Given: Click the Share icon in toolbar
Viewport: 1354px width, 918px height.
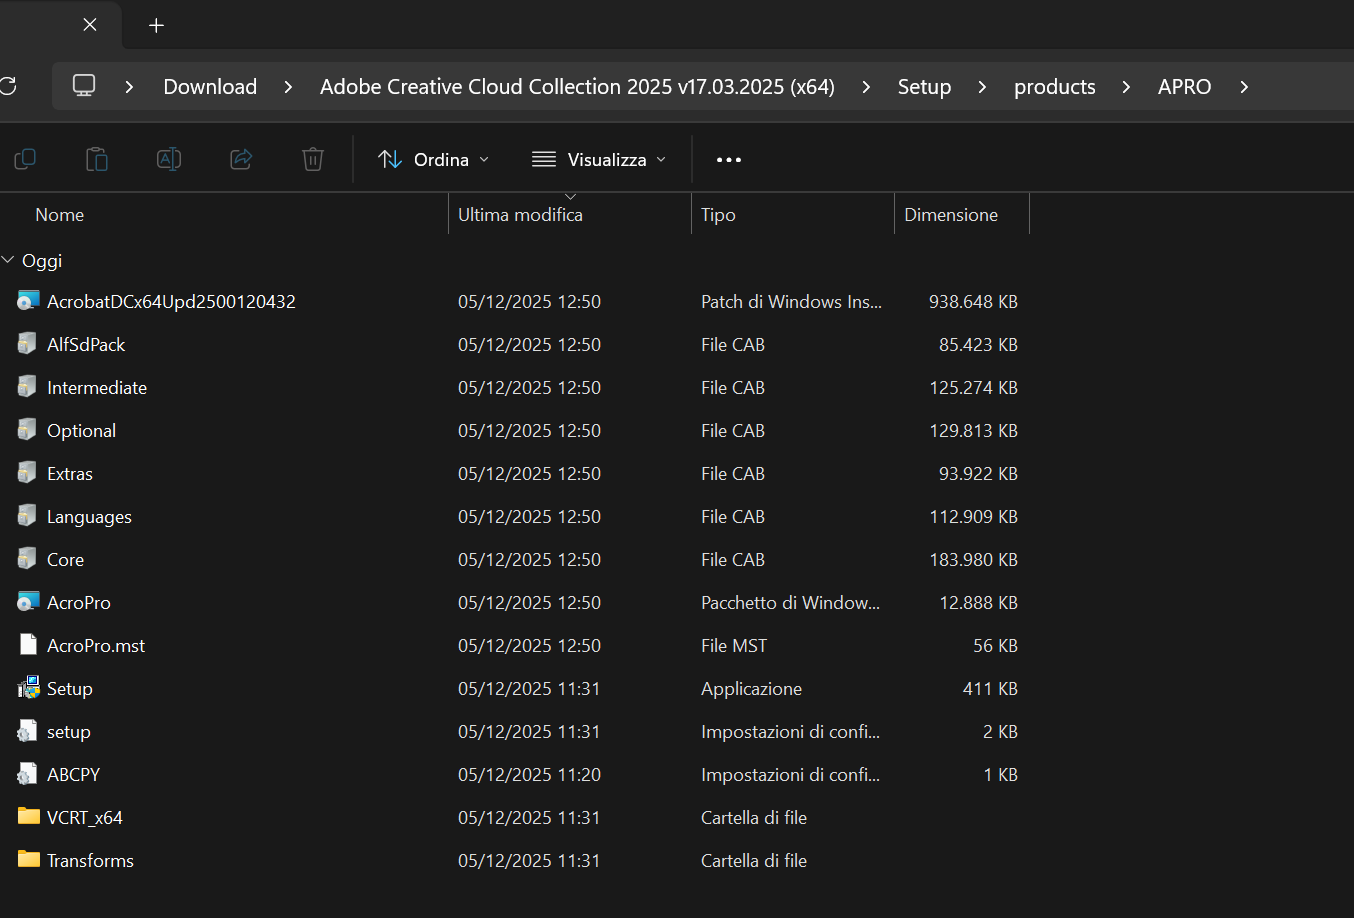Looking at the screenshot, I should pyautogui.click(x=241, y=159).
